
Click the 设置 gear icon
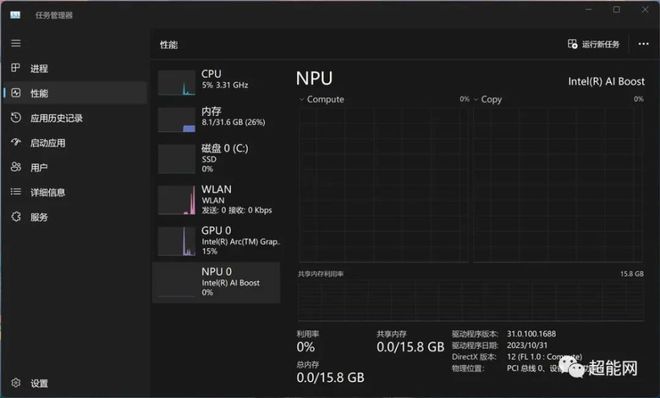[16, 382]
